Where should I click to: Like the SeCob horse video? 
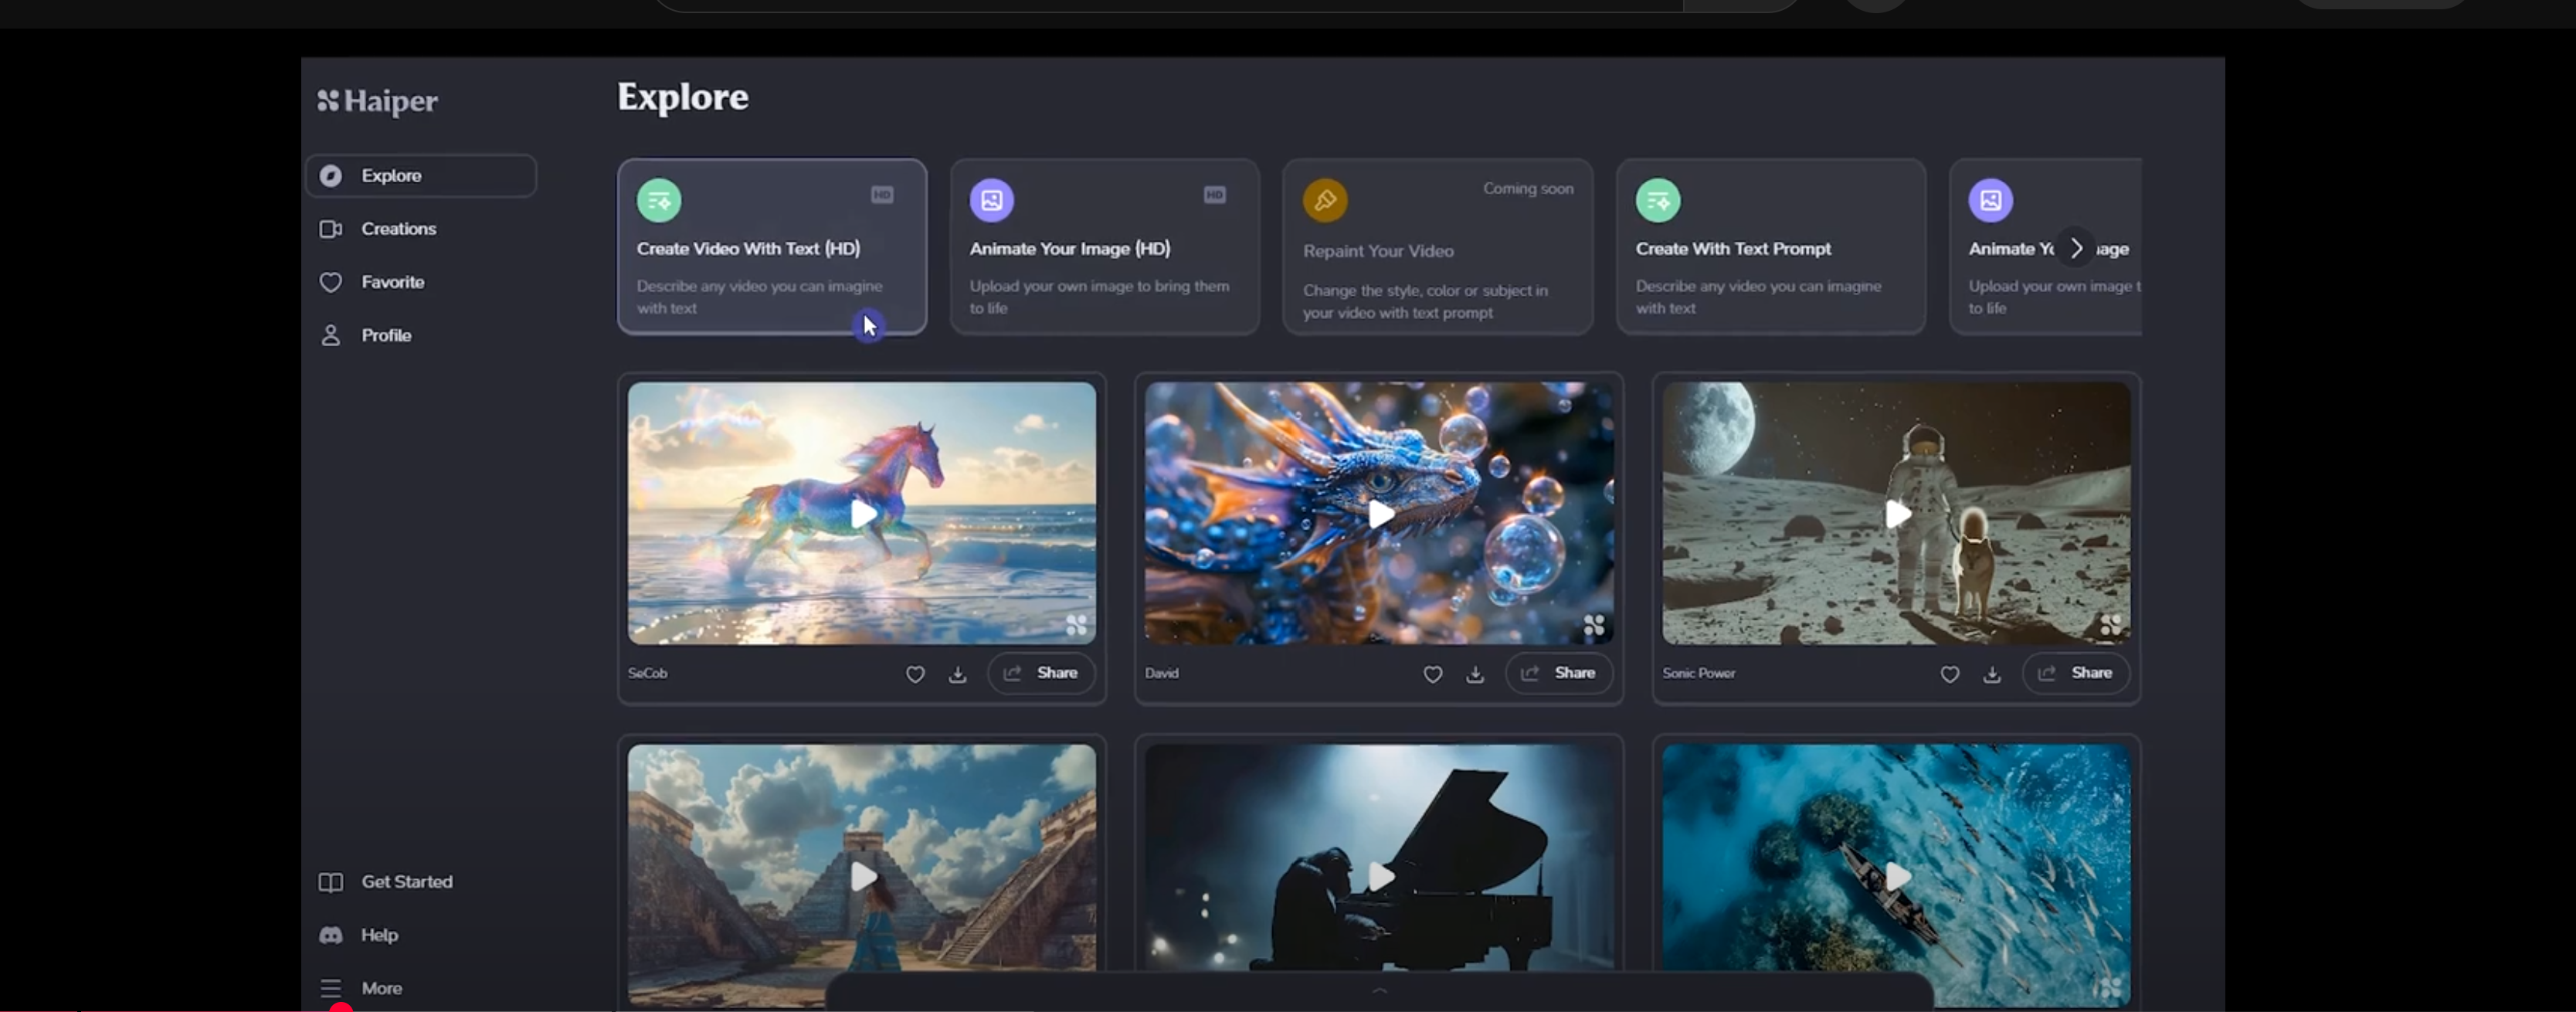tap(914, 674)
